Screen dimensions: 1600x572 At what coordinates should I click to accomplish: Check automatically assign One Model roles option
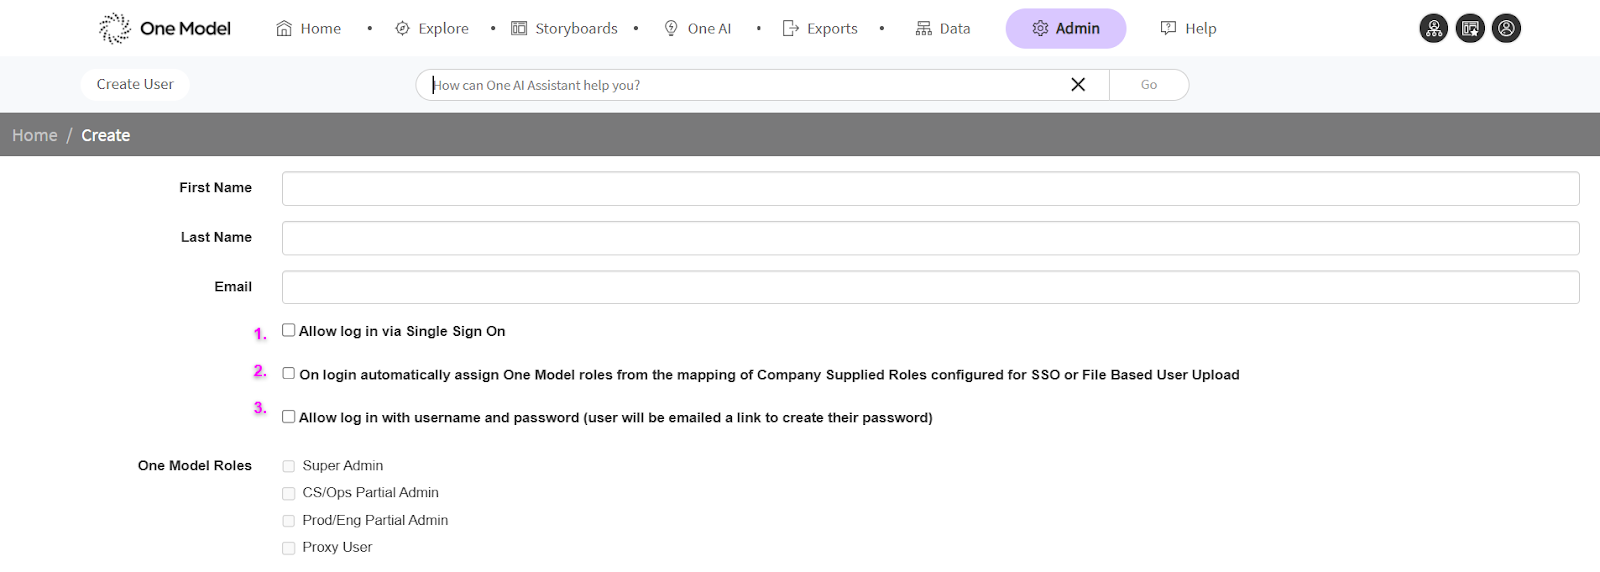[x=288, y=373]
